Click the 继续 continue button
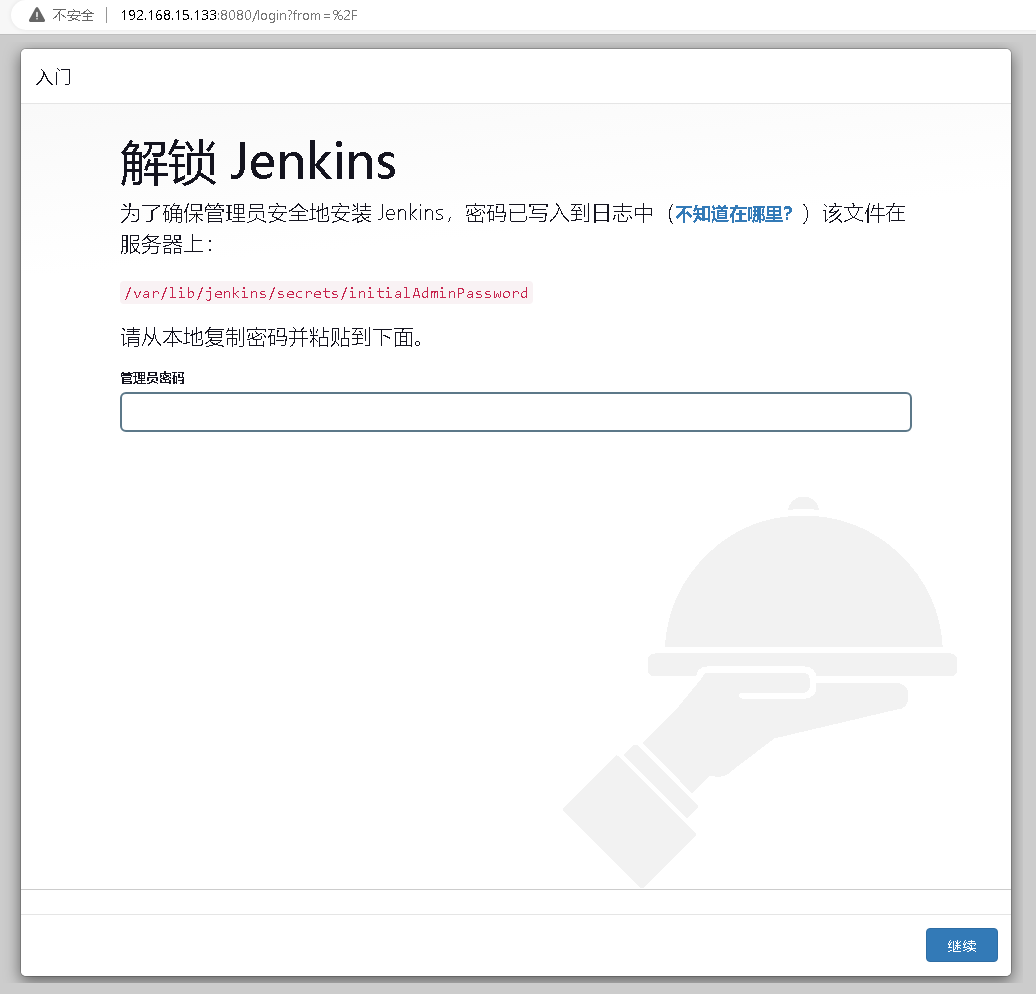Viewport: 1036px width, 994px height. pos(961,945)
